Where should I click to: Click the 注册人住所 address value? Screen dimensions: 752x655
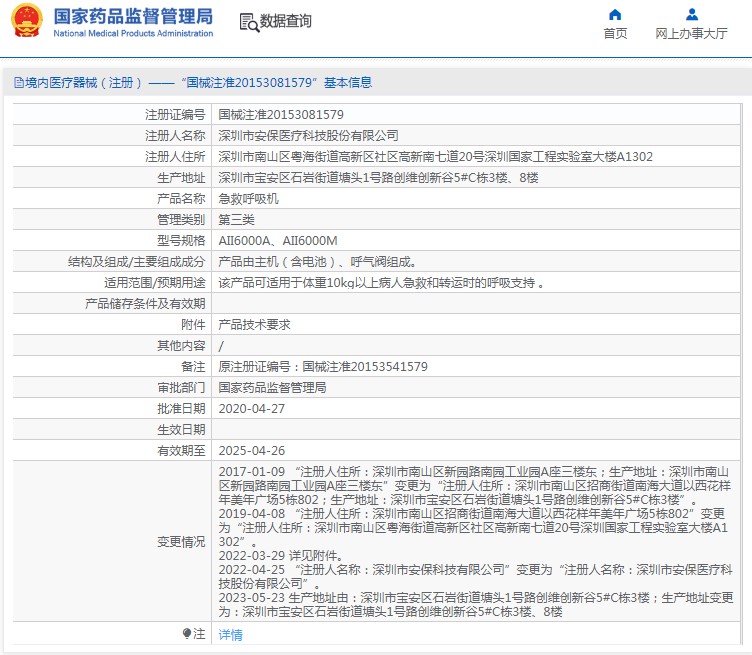point(435,157)
